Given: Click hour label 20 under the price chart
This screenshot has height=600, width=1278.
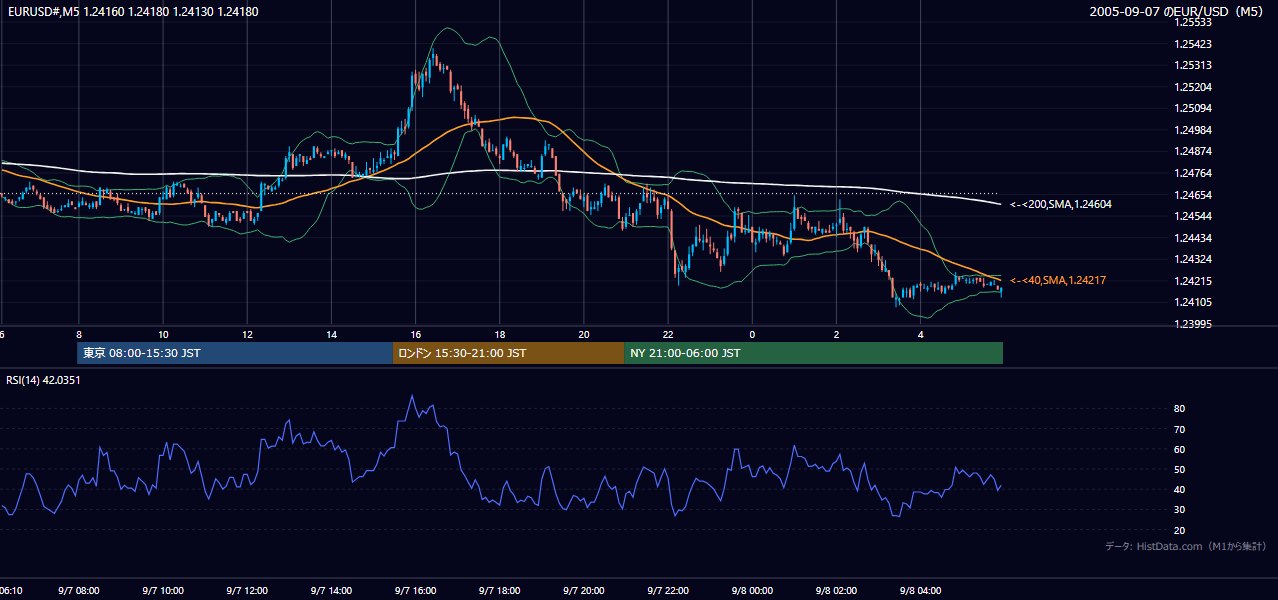Looking at the screenshot, I should [x=584, y=334].
